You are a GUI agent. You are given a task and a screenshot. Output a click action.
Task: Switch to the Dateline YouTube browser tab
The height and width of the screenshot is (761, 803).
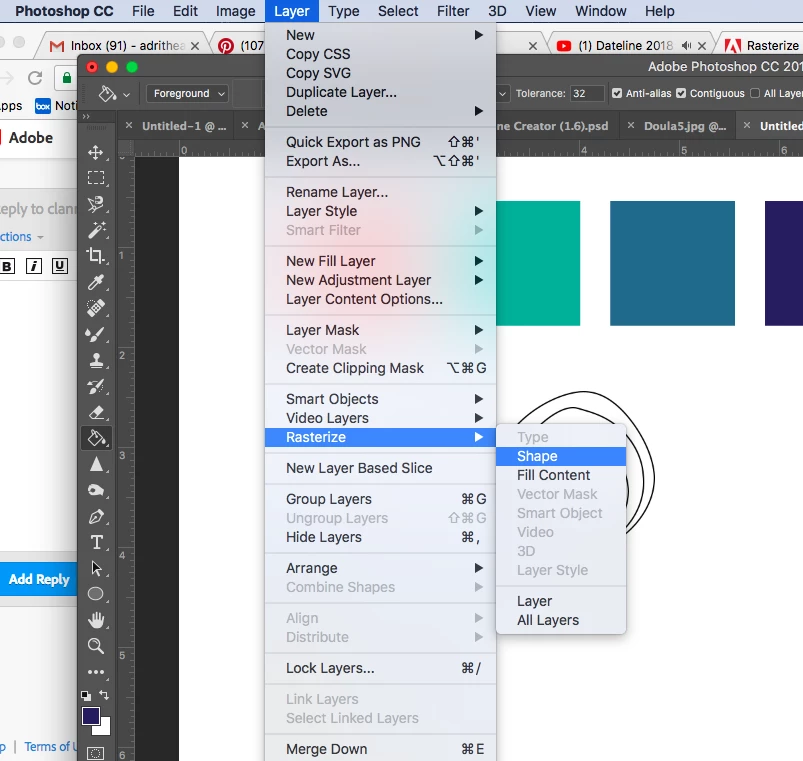point(630,46)
